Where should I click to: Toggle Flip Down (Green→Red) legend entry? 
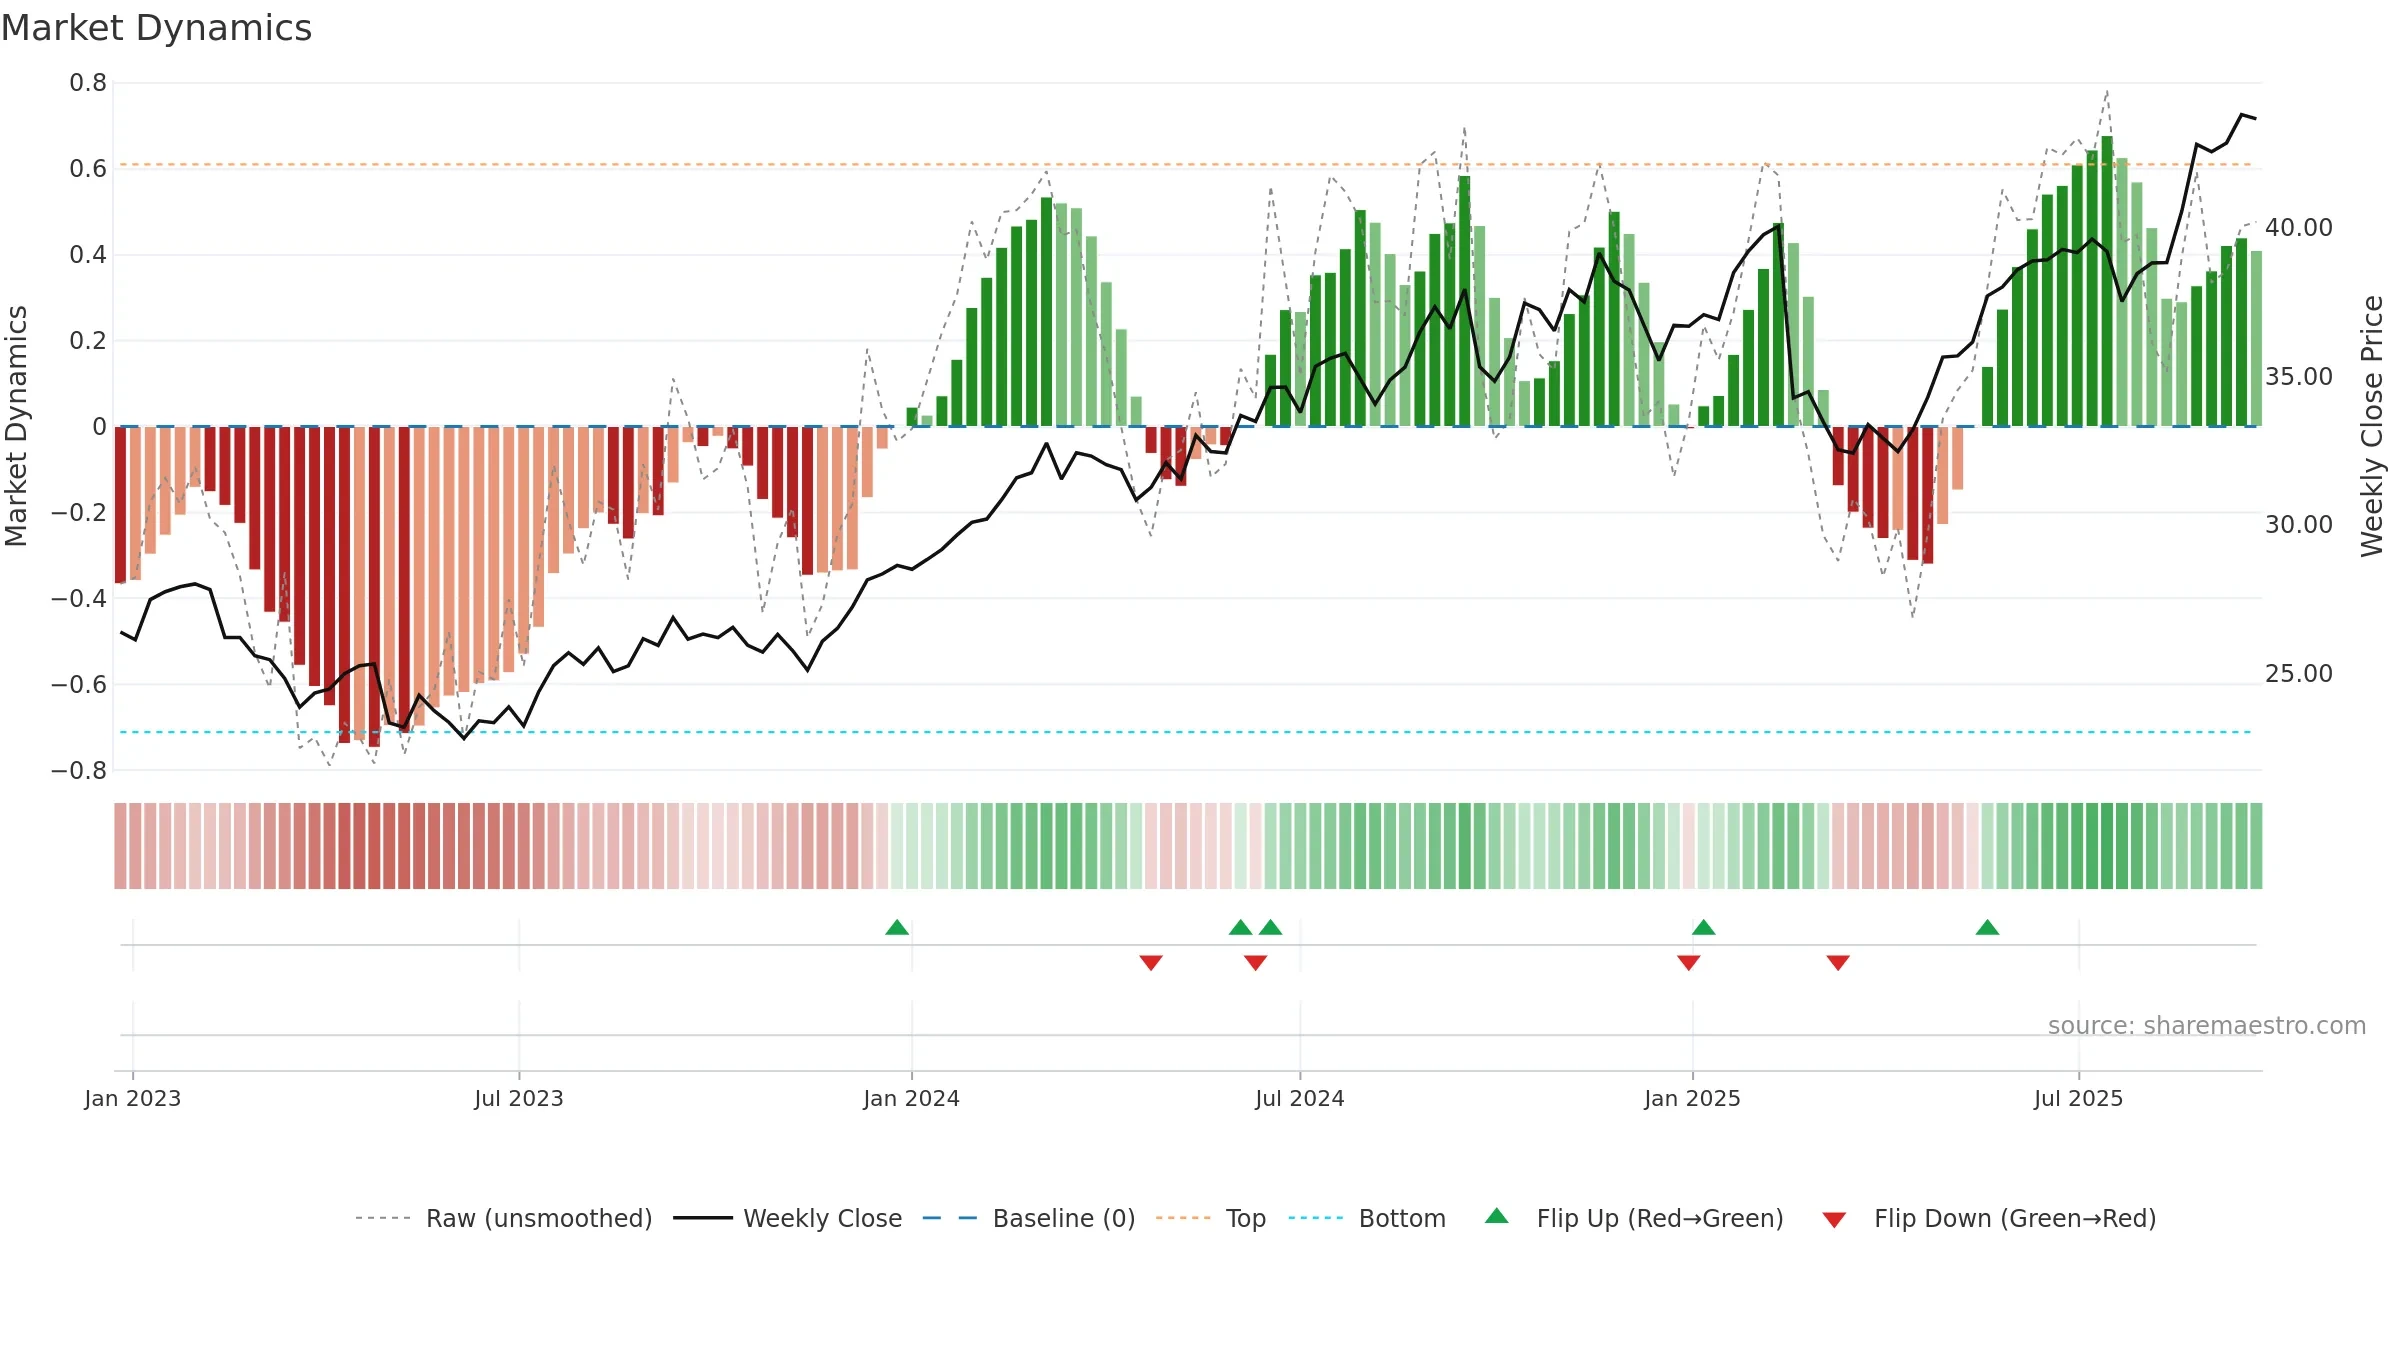[x=1988, y=1218]
